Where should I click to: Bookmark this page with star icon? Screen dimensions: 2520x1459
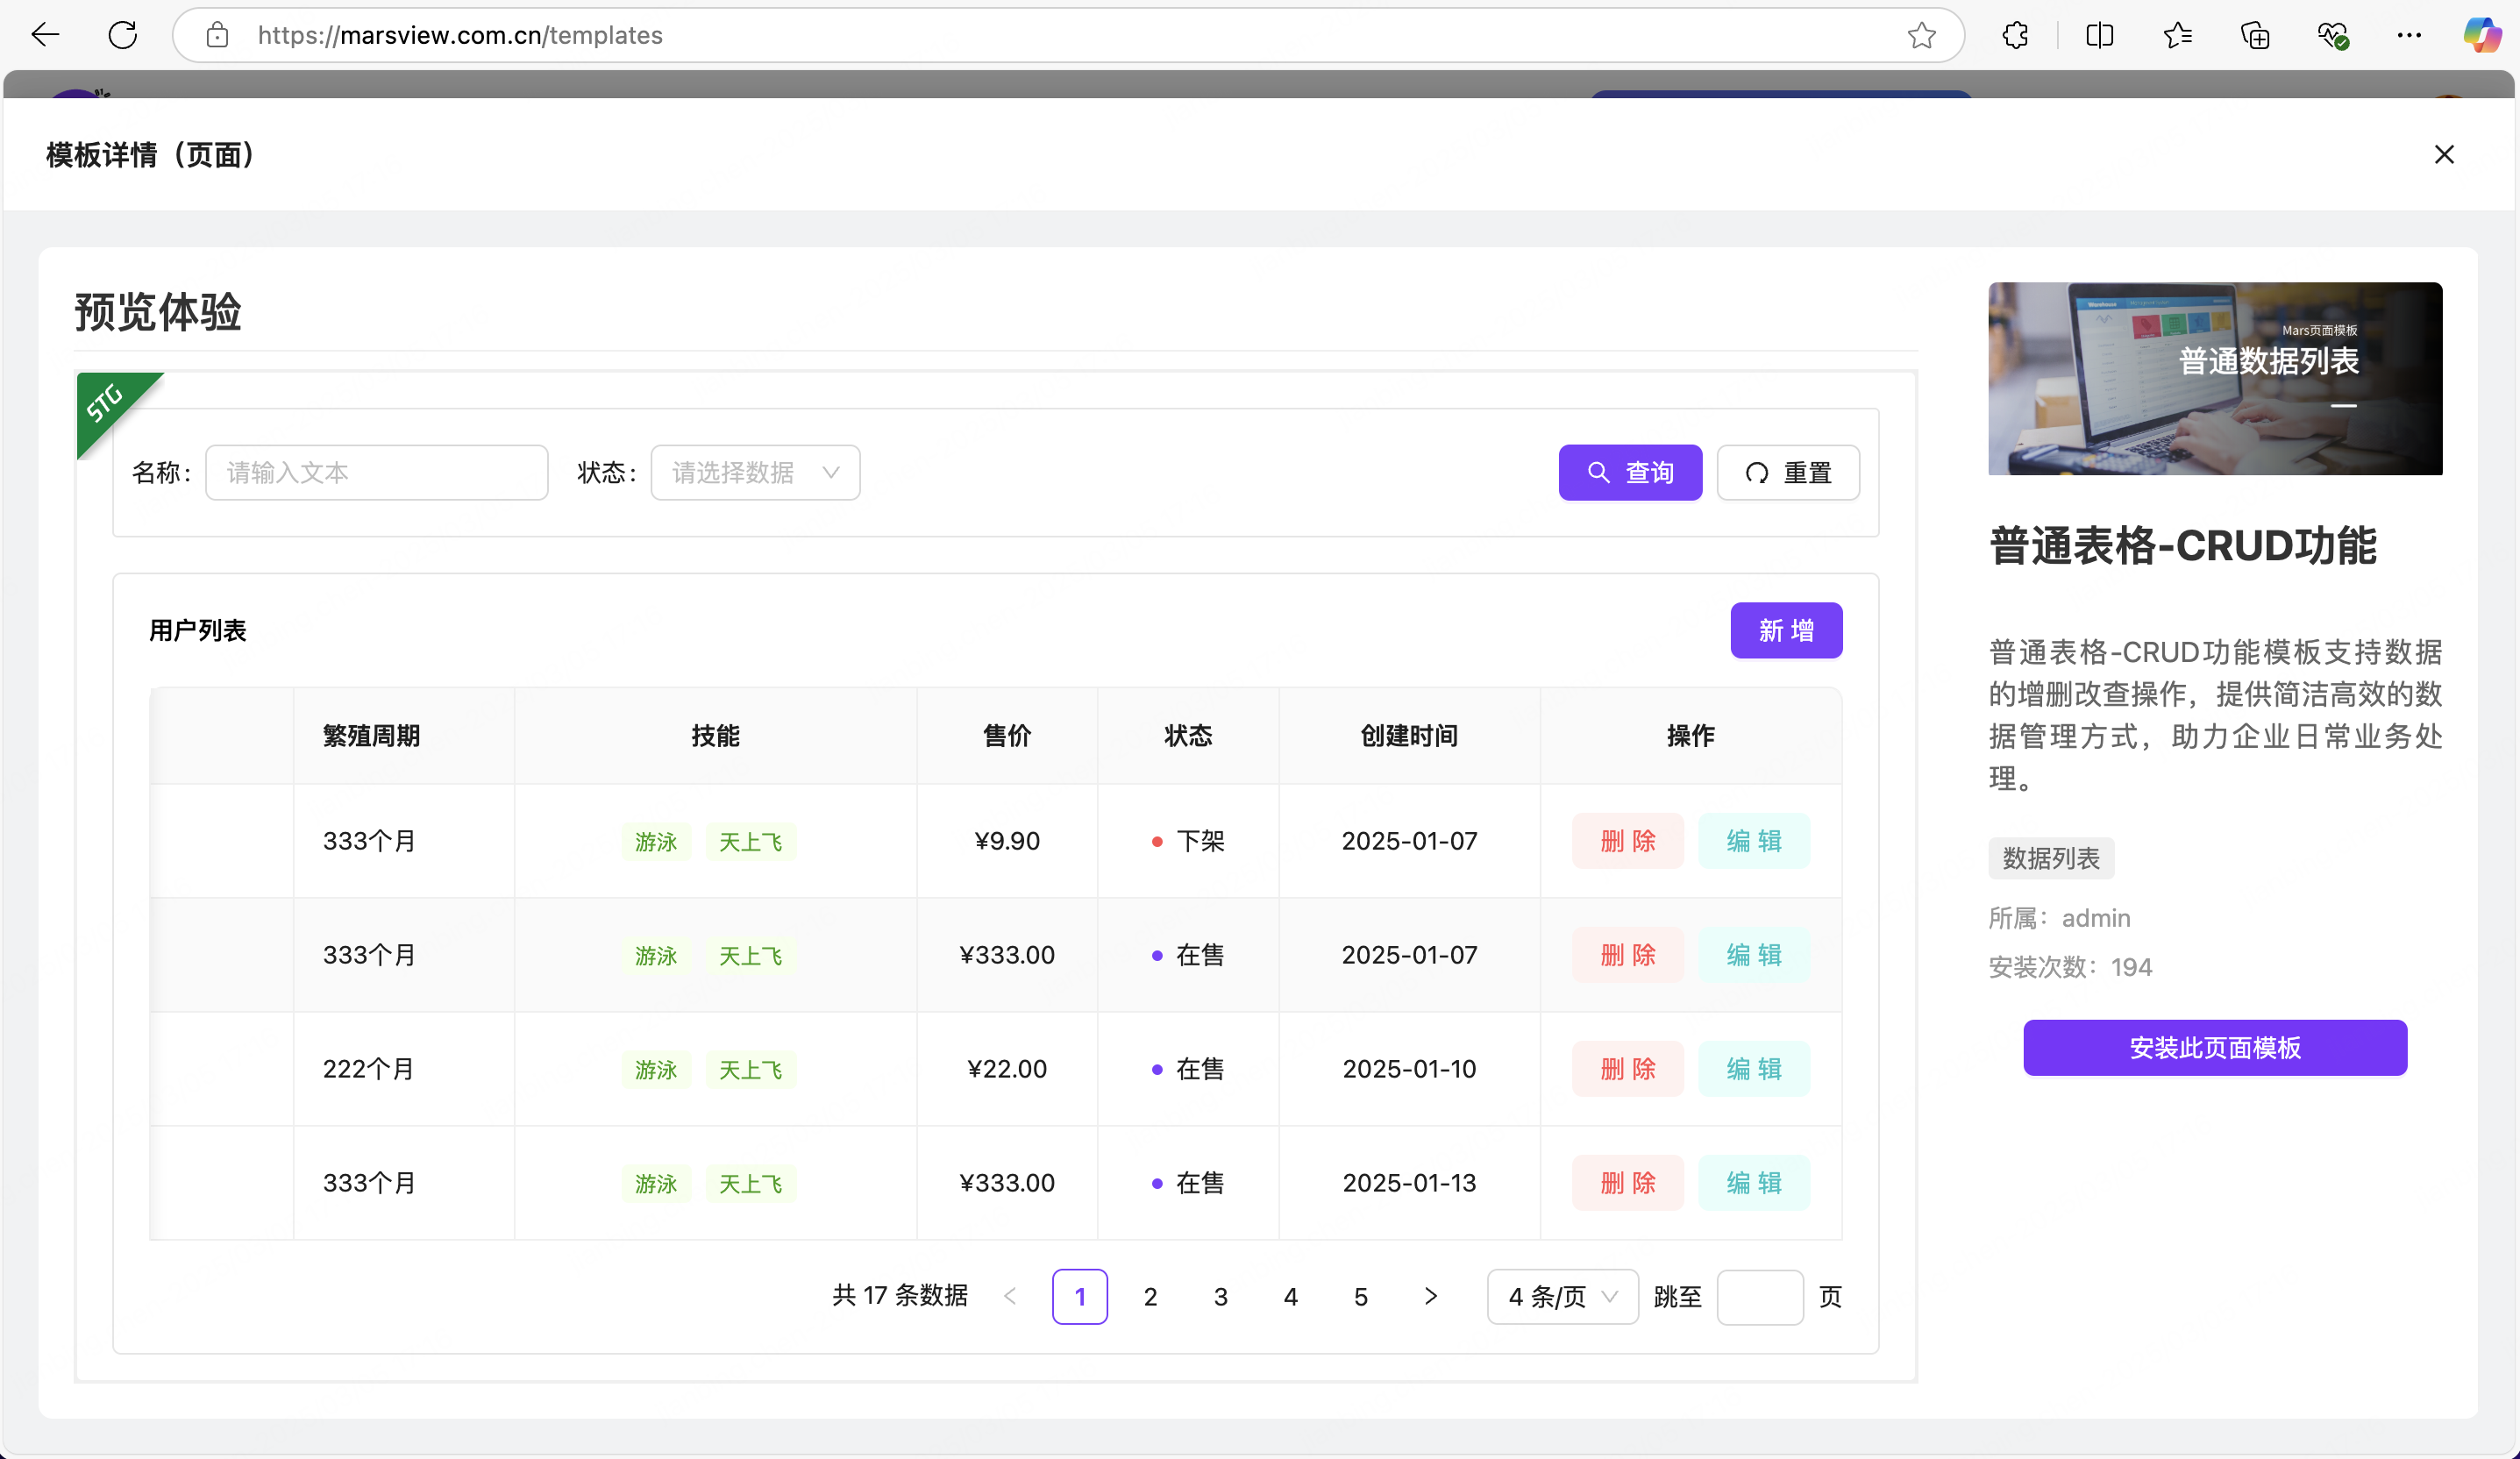(x=1921, y=35)
